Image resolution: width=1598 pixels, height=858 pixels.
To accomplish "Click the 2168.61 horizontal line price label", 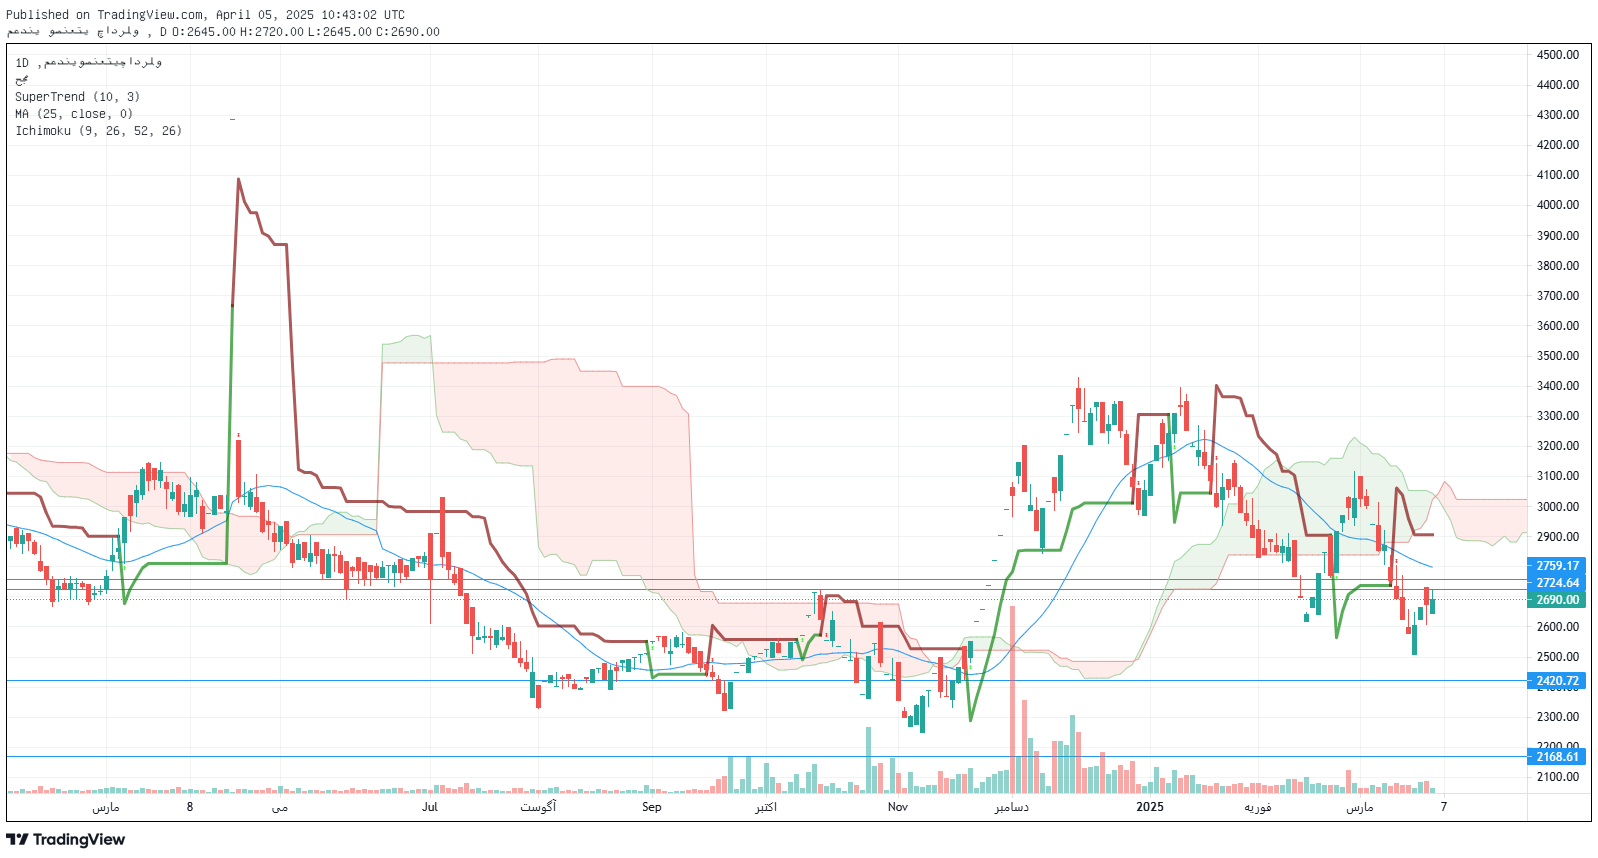I will (1557, 757).
